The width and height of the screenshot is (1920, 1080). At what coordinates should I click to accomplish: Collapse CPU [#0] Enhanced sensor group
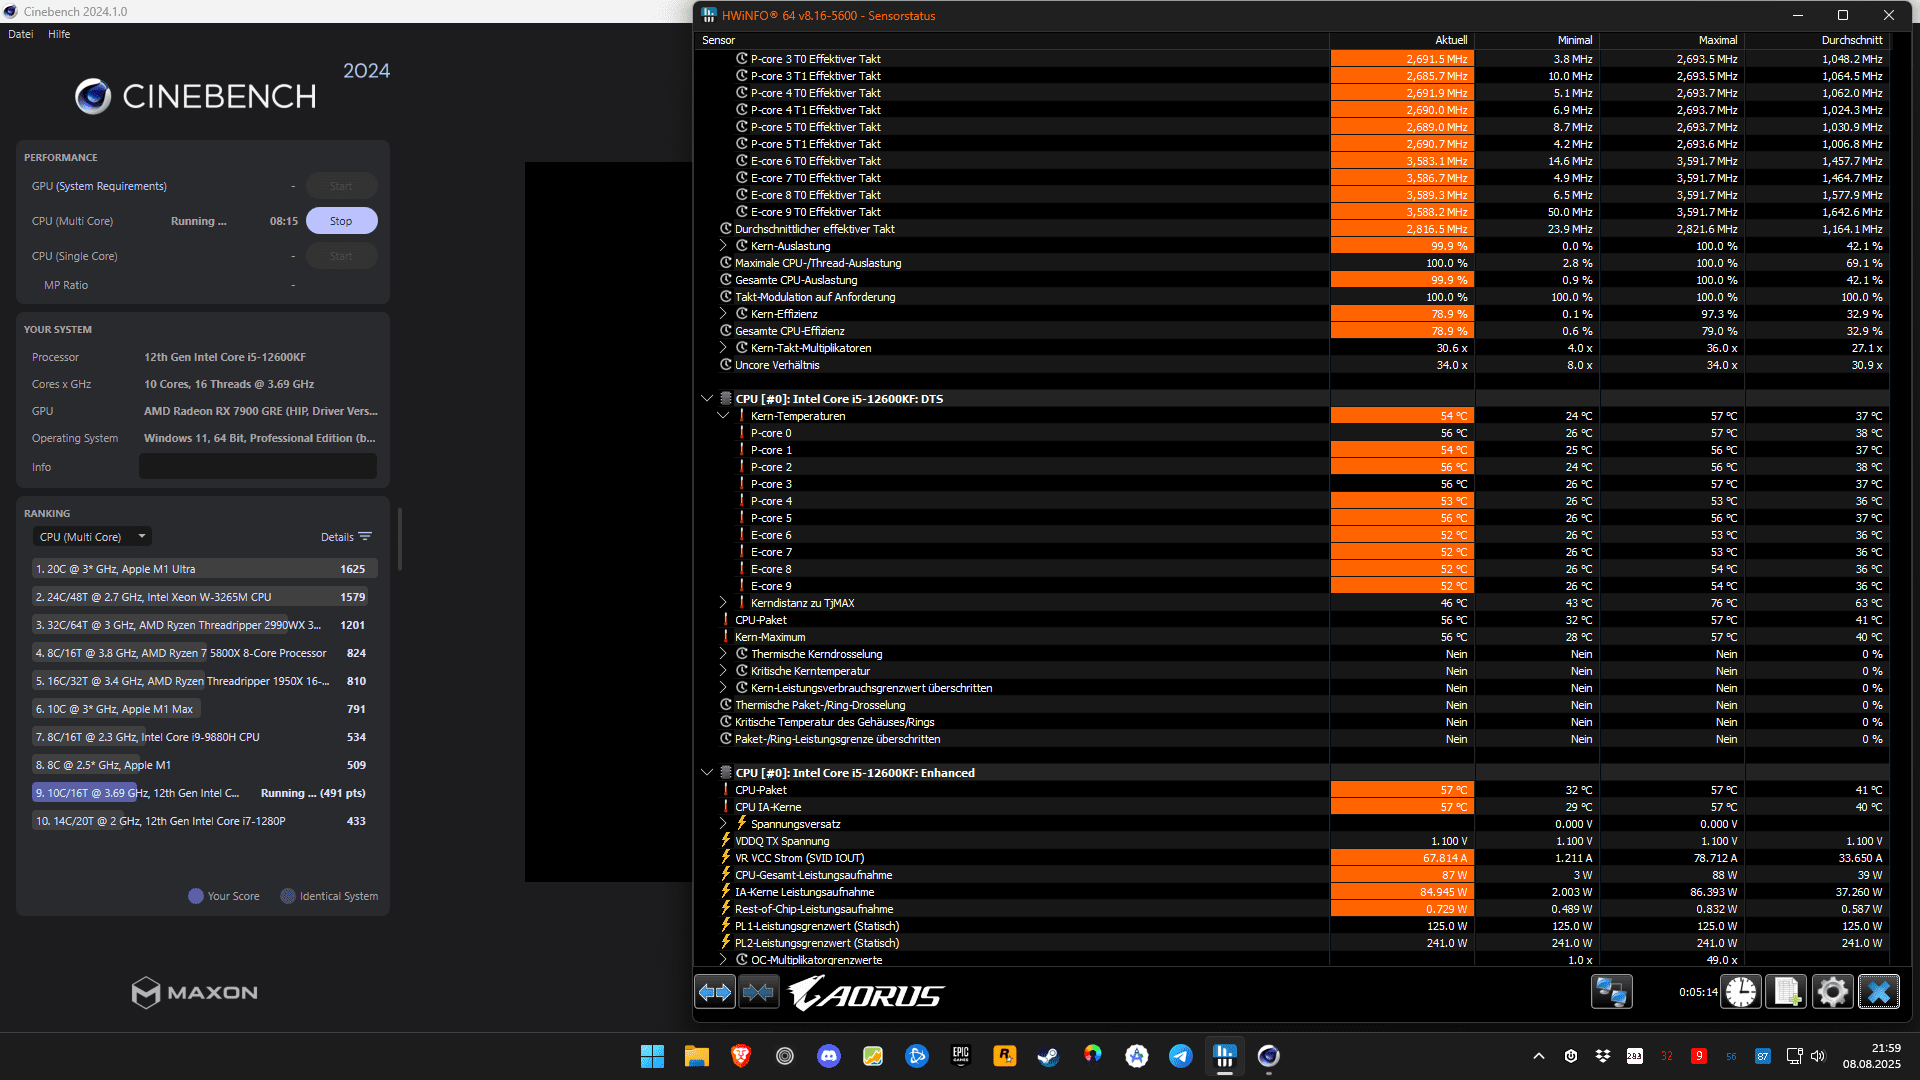coord(707,773)
